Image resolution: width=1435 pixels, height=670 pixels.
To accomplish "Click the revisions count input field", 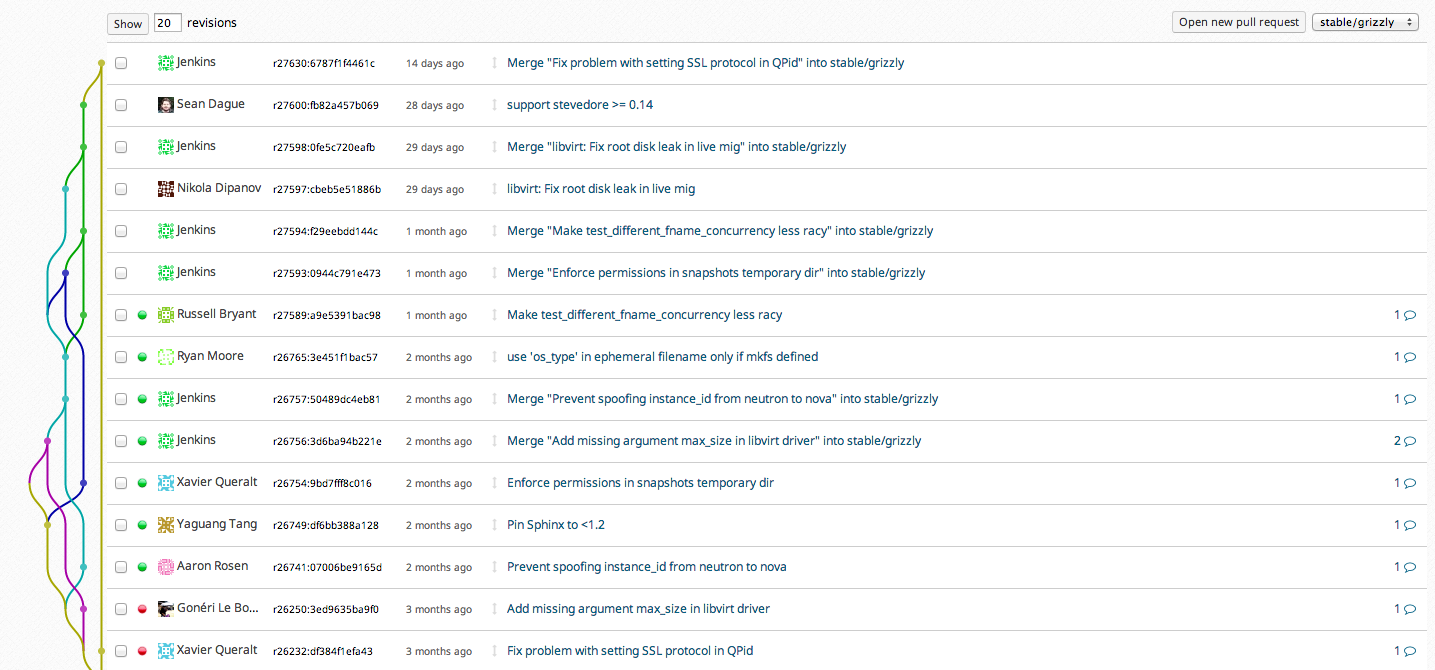I will pyautogui.click(x=167, y=23).
